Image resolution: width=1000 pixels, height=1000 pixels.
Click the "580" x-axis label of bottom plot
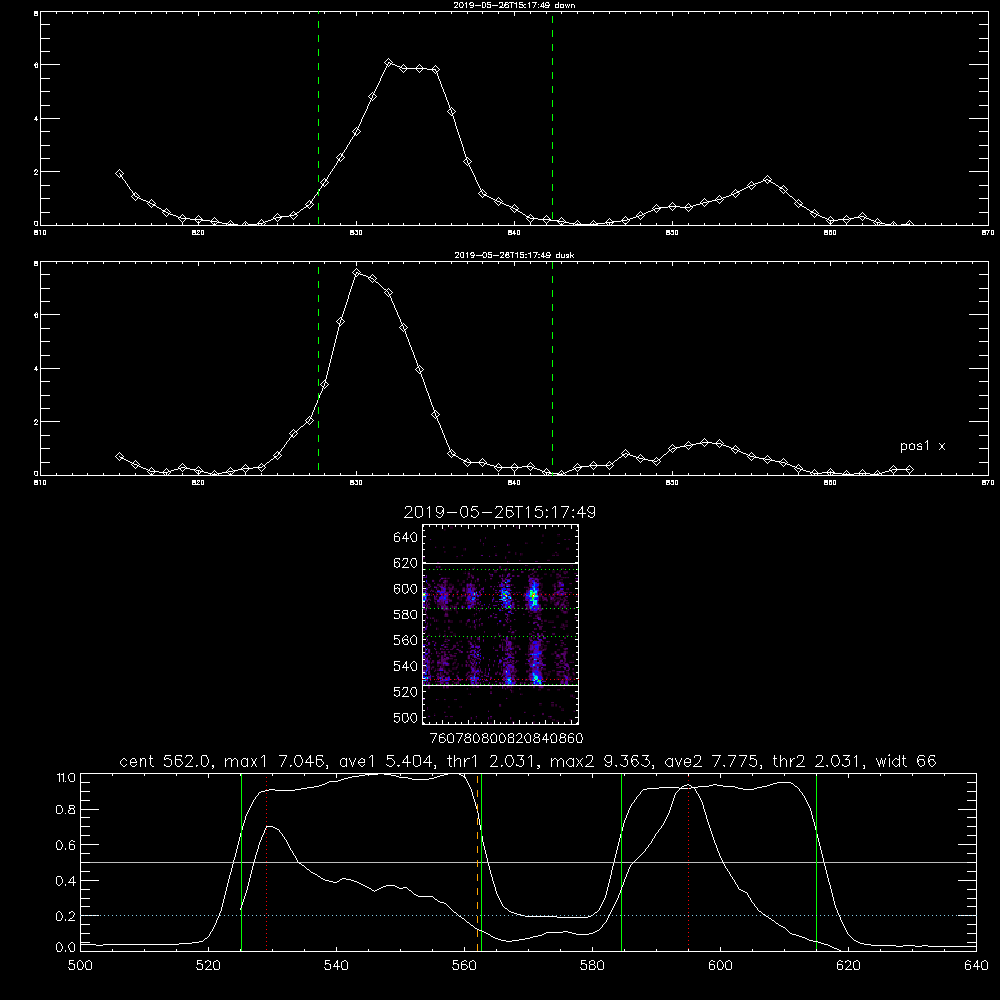(592, 966)
